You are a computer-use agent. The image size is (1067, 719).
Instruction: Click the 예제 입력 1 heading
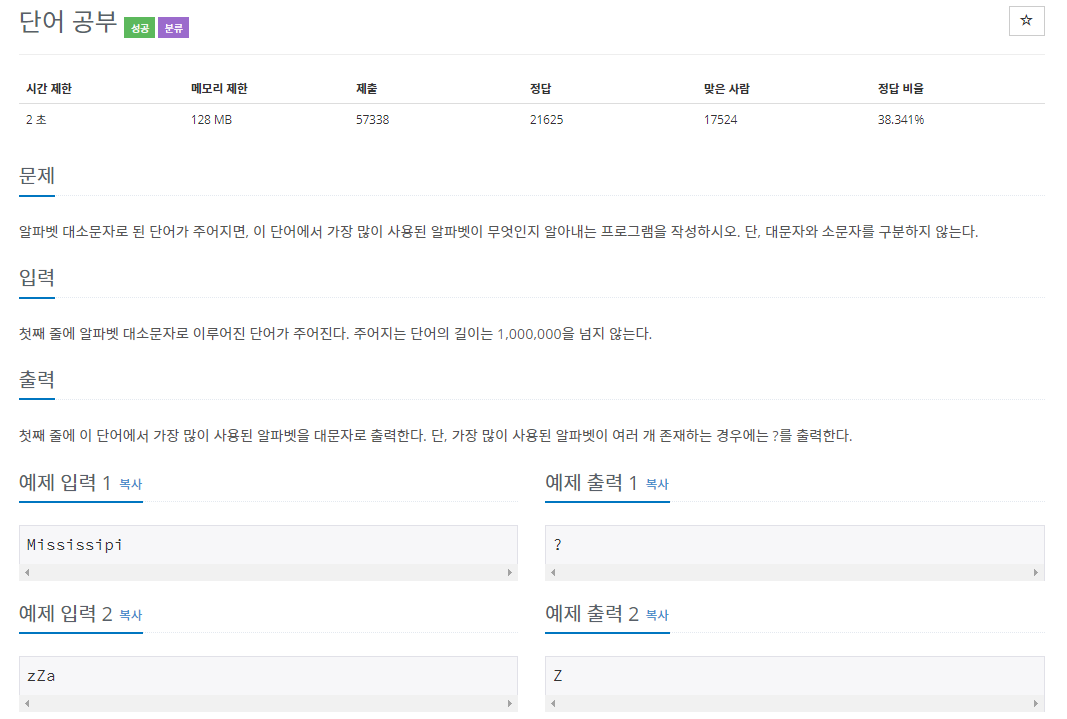(65, 483)
